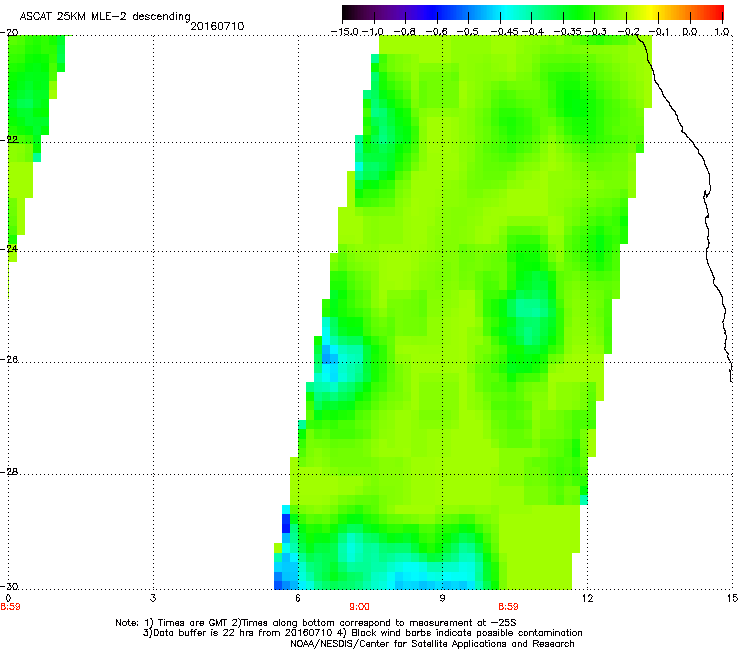Pick the red end of the color bar

point(716,13)
